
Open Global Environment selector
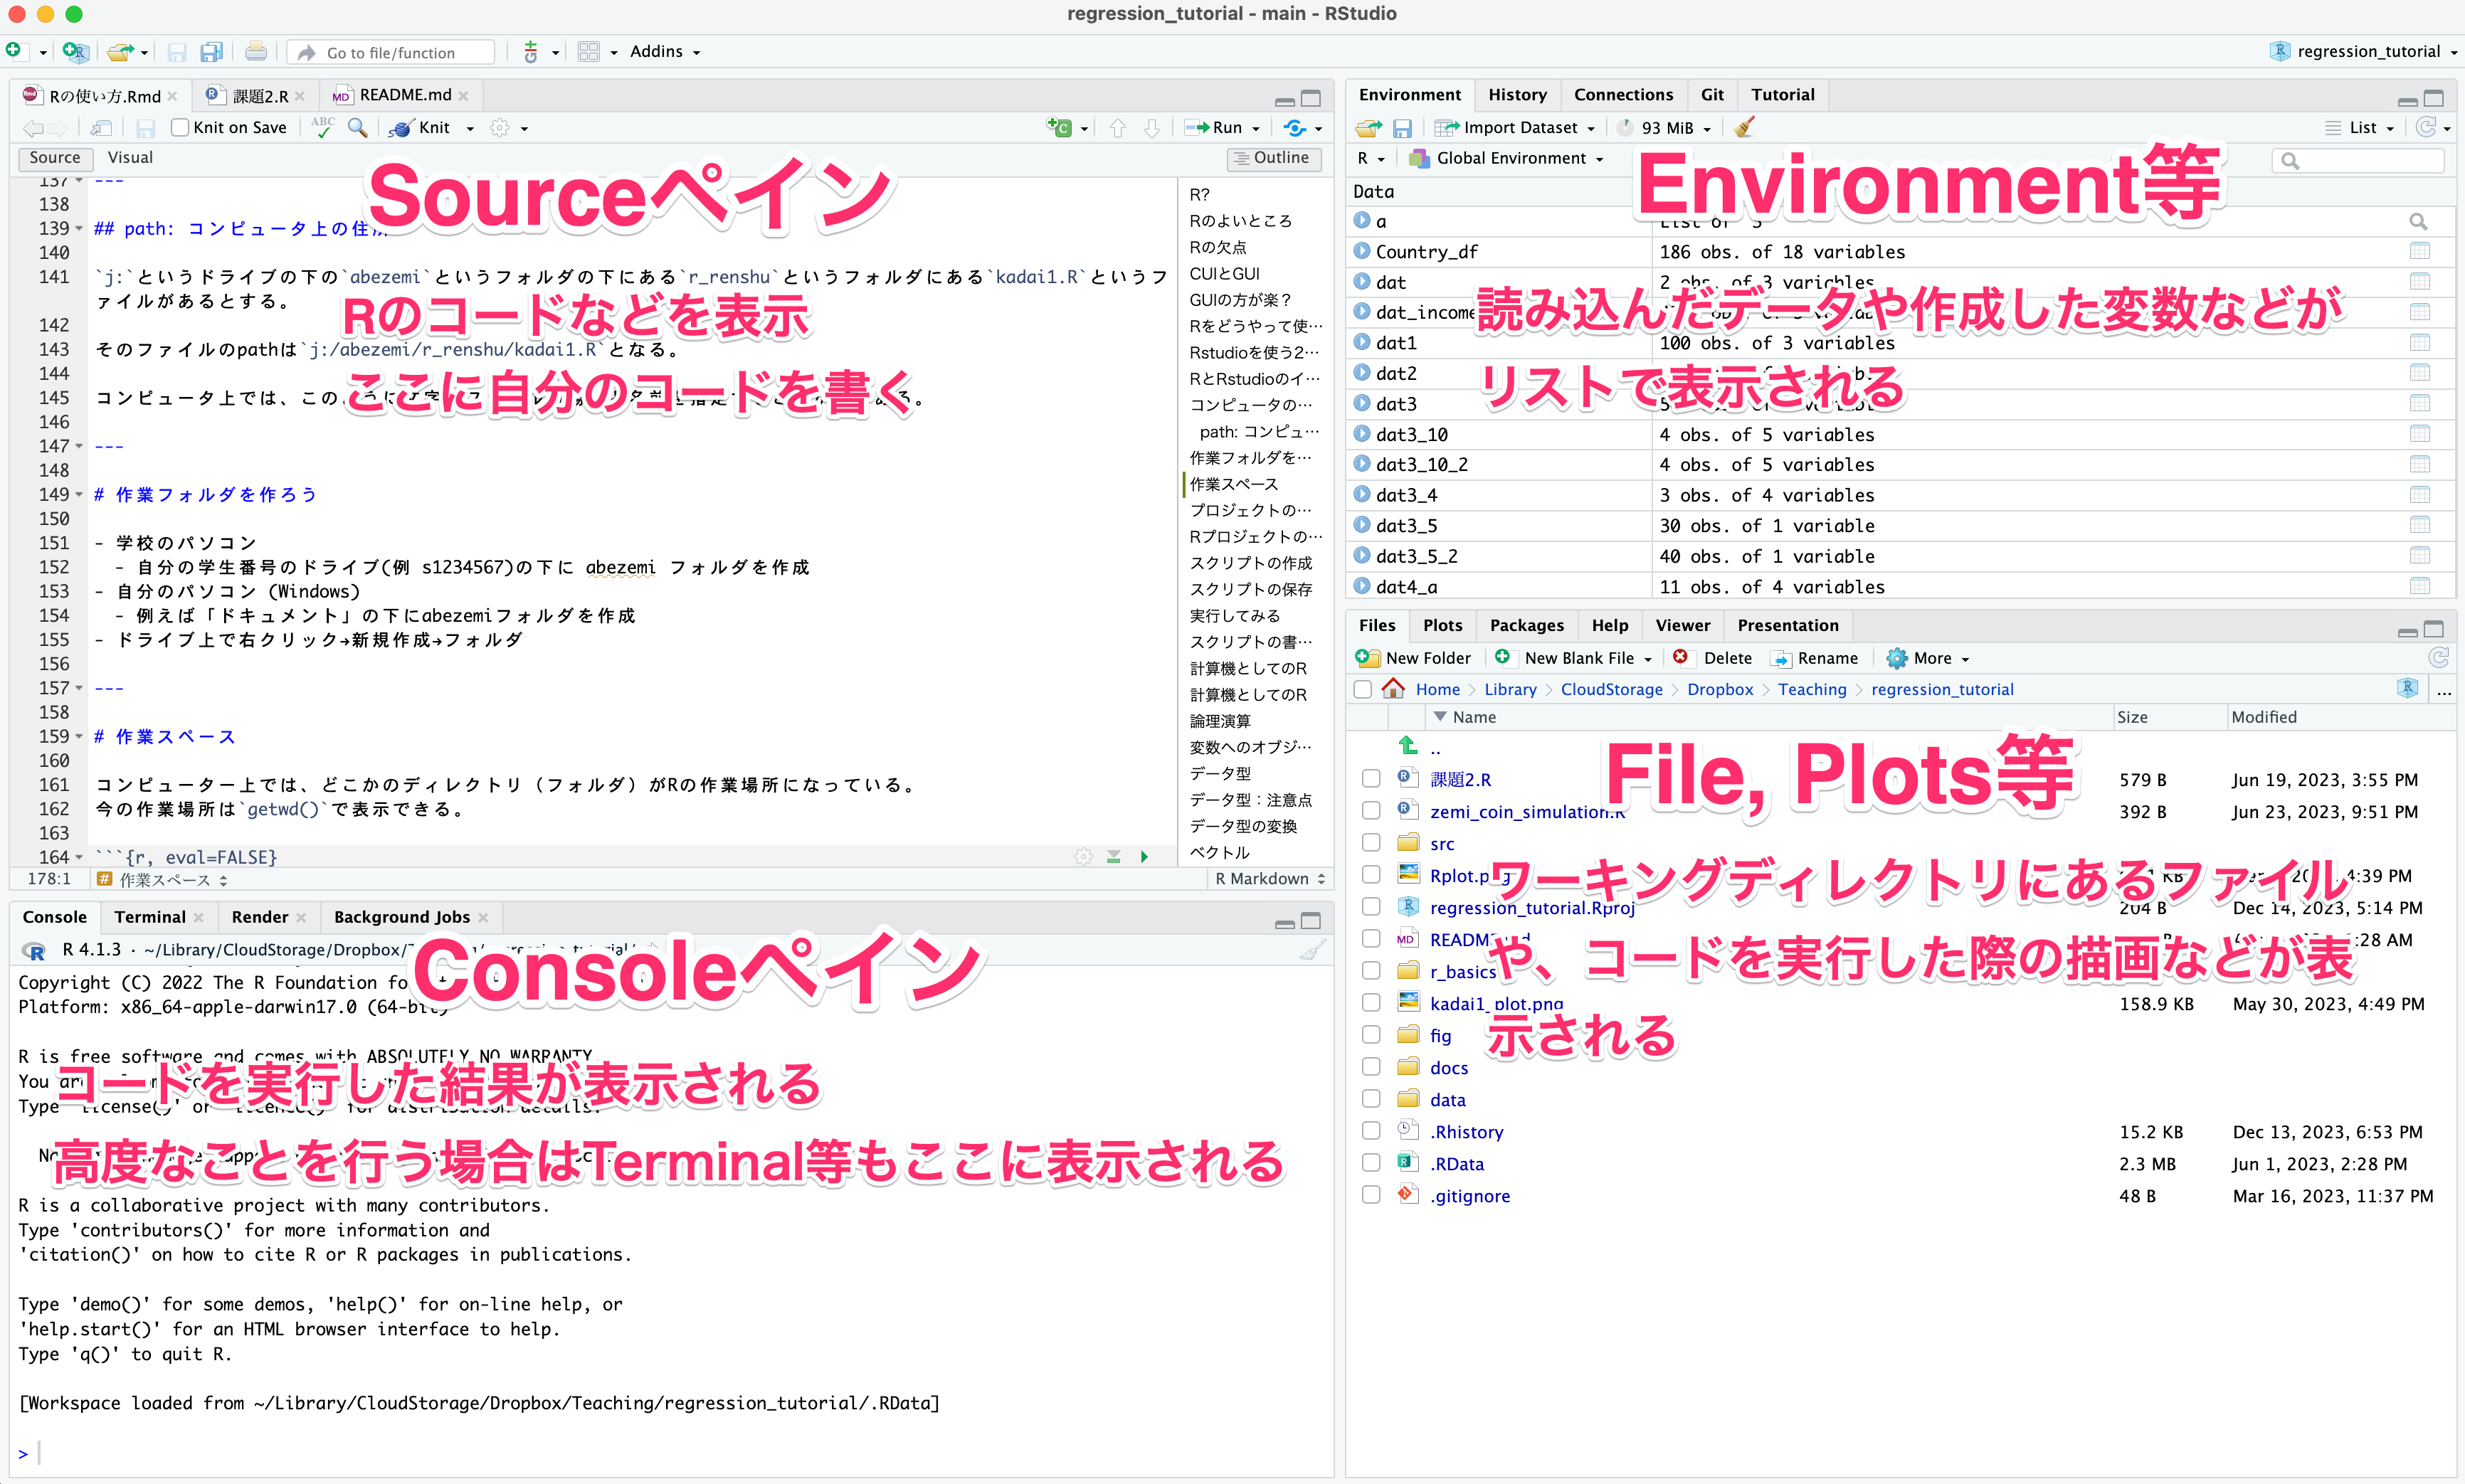pyautogui.click(x=1507, y=158)
